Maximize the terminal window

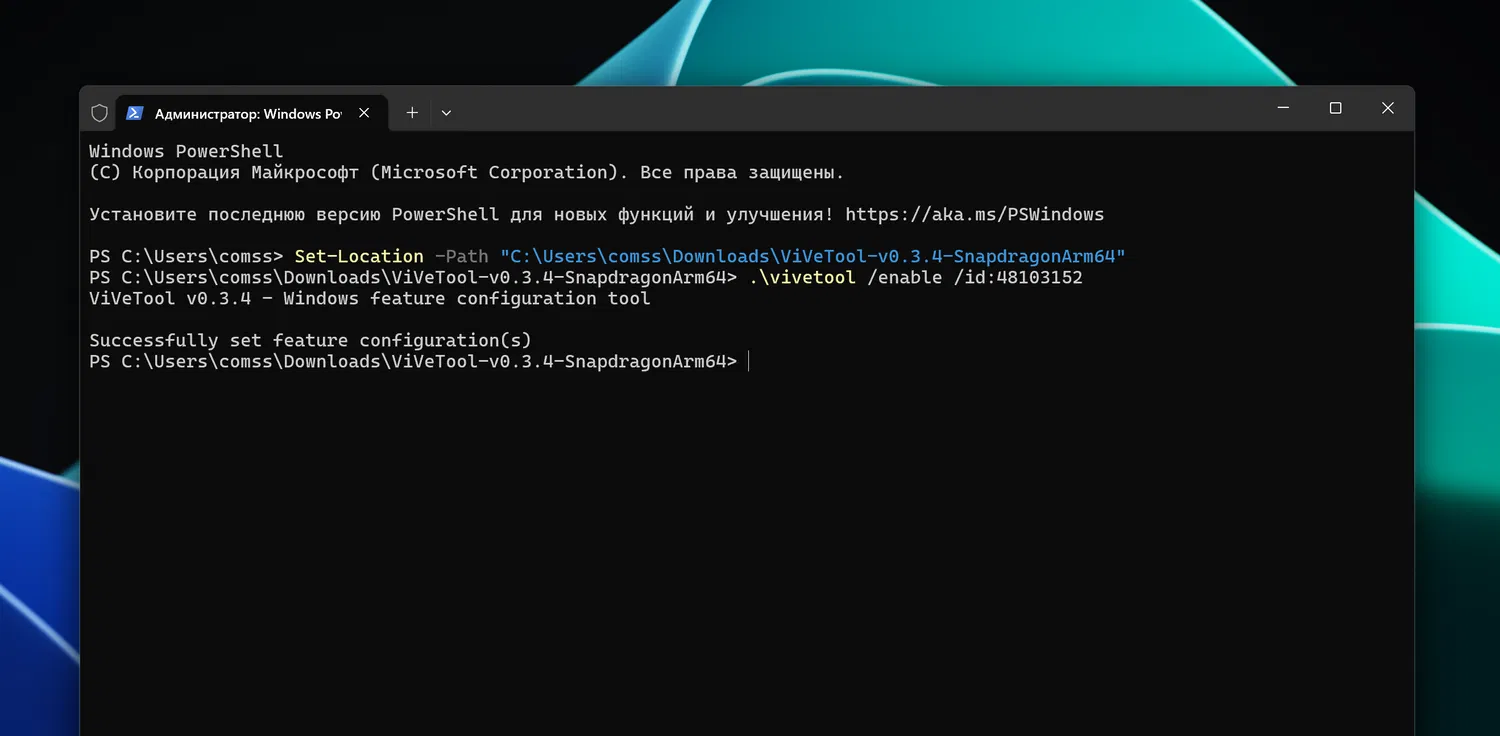(1335, 108)
